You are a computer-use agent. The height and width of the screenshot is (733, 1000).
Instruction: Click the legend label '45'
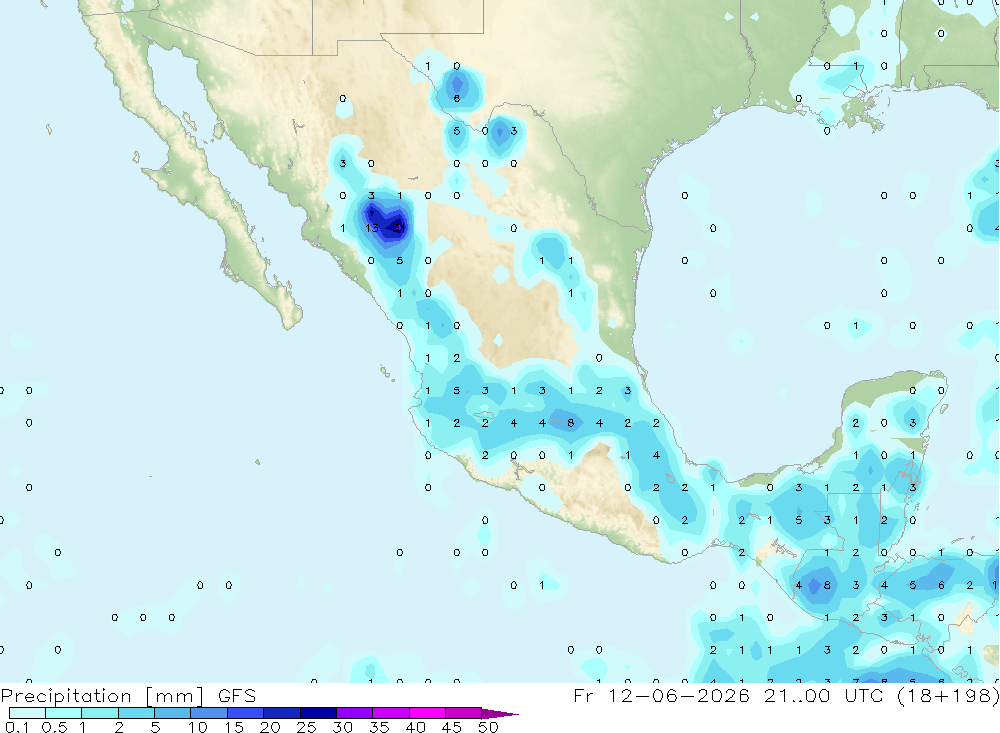click(x=452, y=727)
